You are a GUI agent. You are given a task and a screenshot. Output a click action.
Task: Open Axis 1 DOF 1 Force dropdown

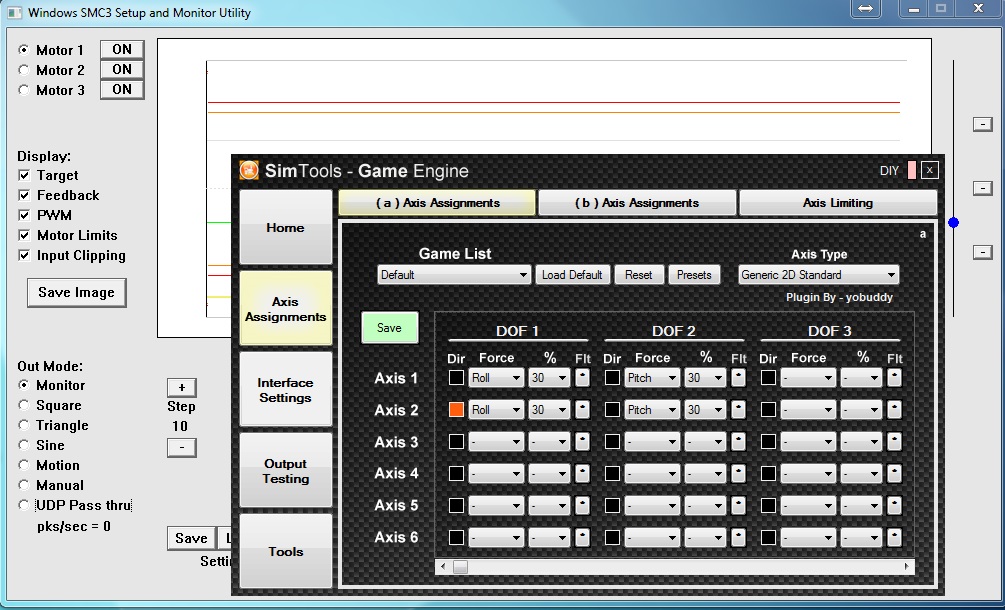496,377
